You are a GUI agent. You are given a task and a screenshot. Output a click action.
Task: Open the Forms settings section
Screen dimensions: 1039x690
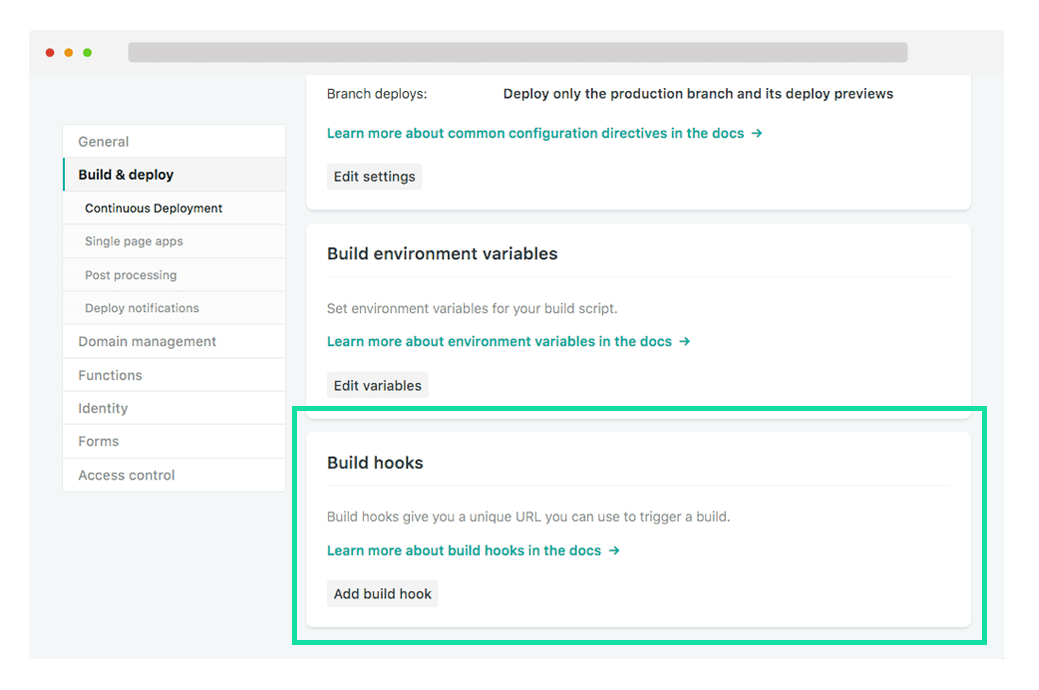97,441
